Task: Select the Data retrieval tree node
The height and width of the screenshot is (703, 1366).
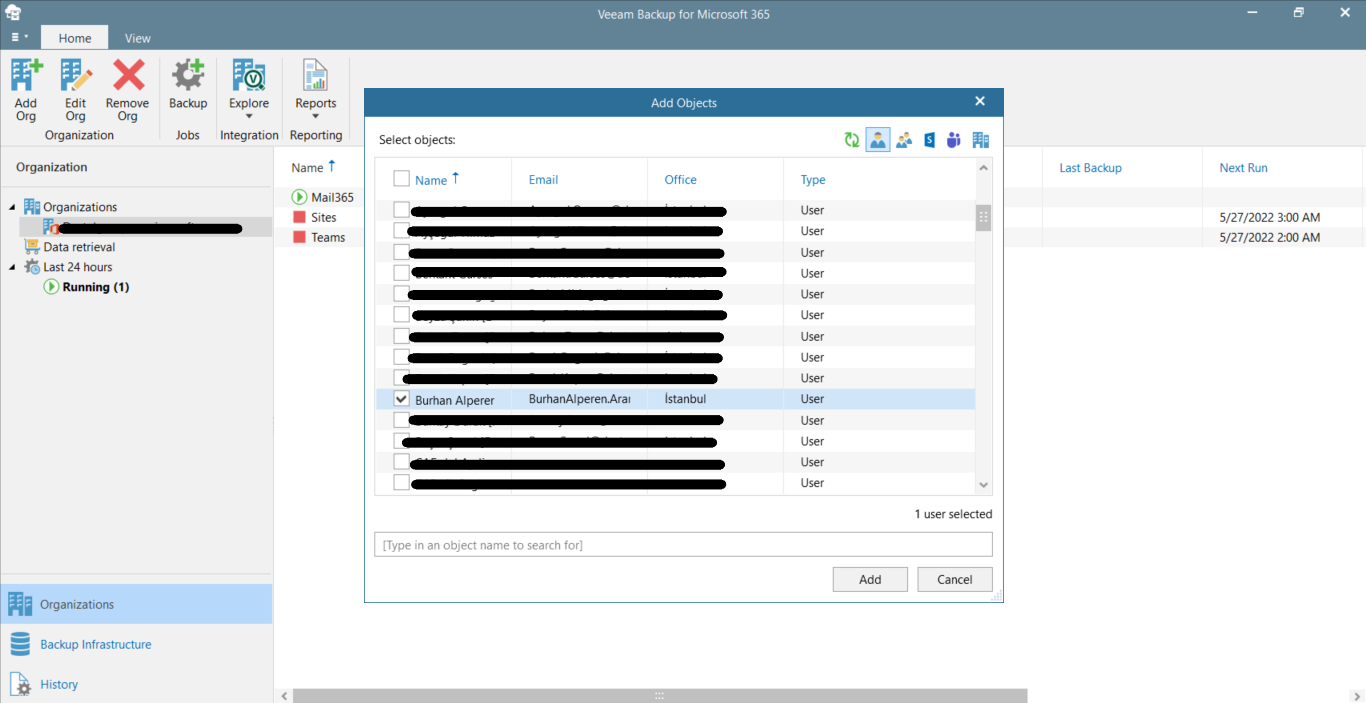Action: (80, 247)
